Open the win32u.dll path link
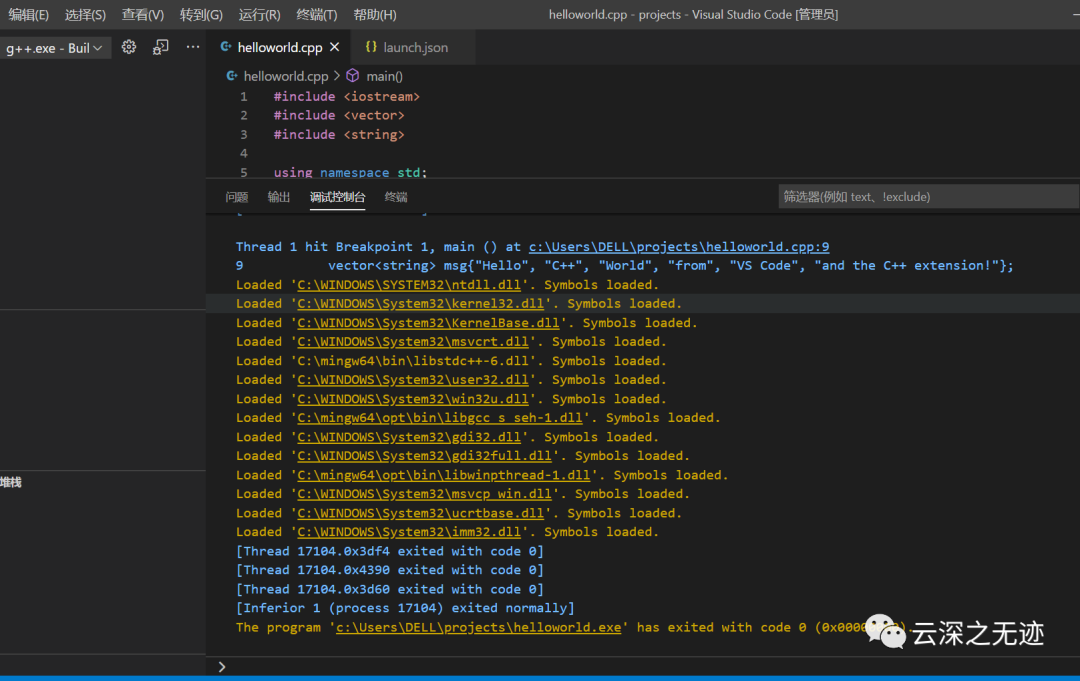Viewport: 1080px width, 681px height. pyautogui.click(x=413, y=399)
